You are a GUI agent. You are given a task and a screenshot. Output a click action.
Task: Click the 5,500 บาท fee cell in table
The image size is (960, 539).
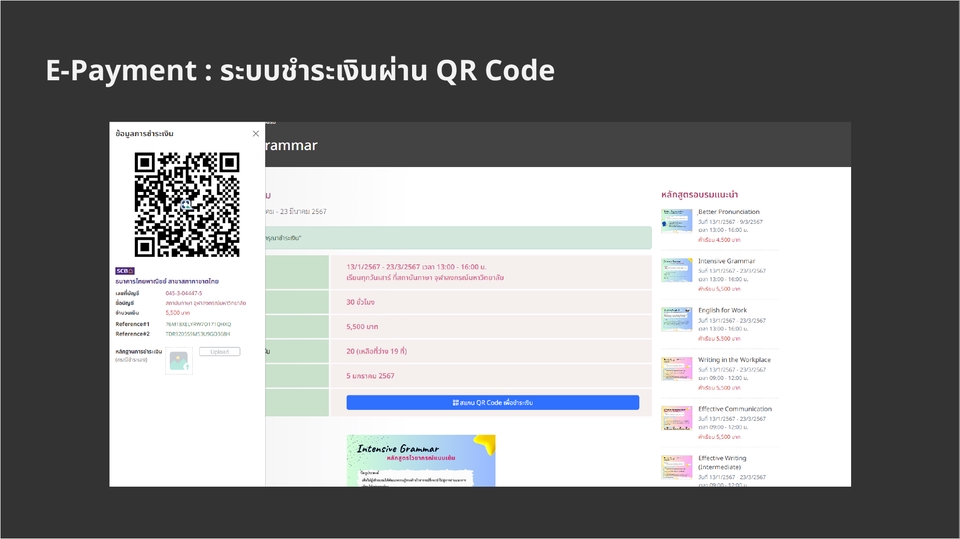click(x=490, y=327)
